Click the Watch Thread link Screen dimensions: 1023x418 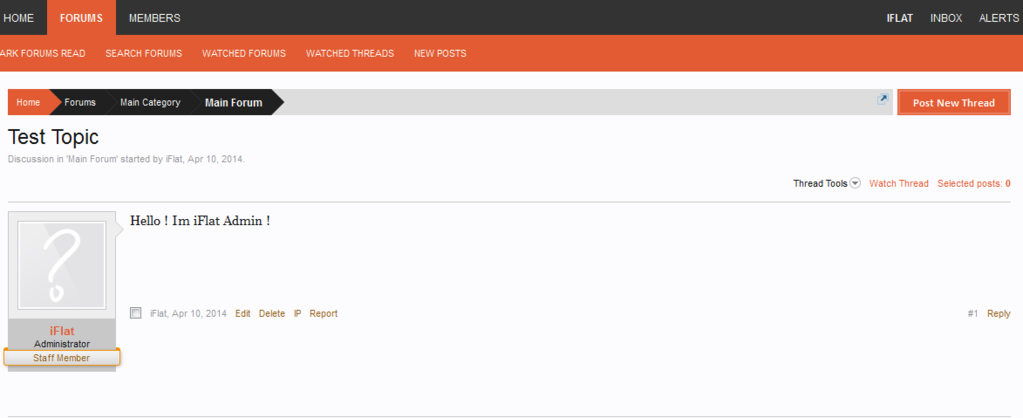pyautogui.click(x=898, y=184)
